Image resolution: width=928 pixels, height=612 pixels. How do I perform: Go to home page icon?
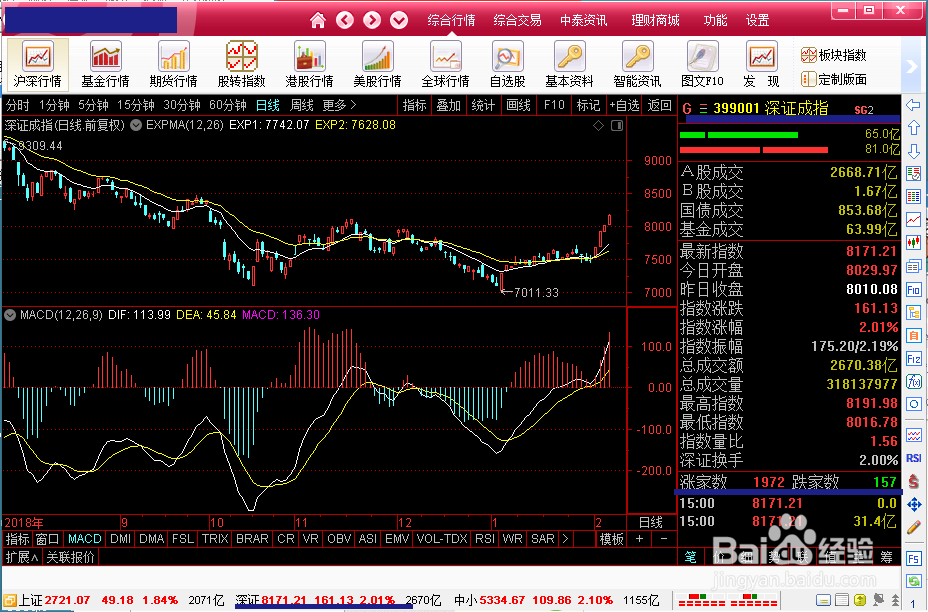(318, 21)
